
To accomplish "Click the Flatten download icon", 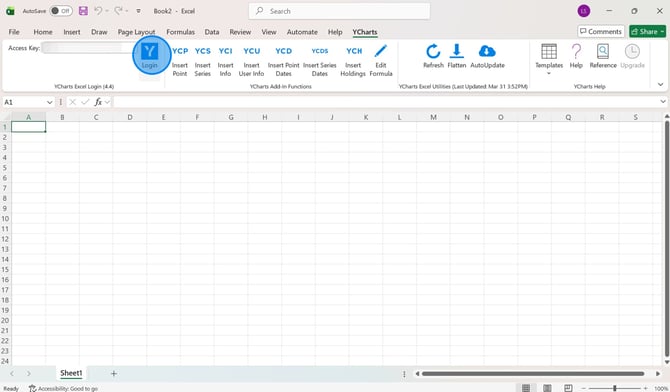I will pos(457,51).
